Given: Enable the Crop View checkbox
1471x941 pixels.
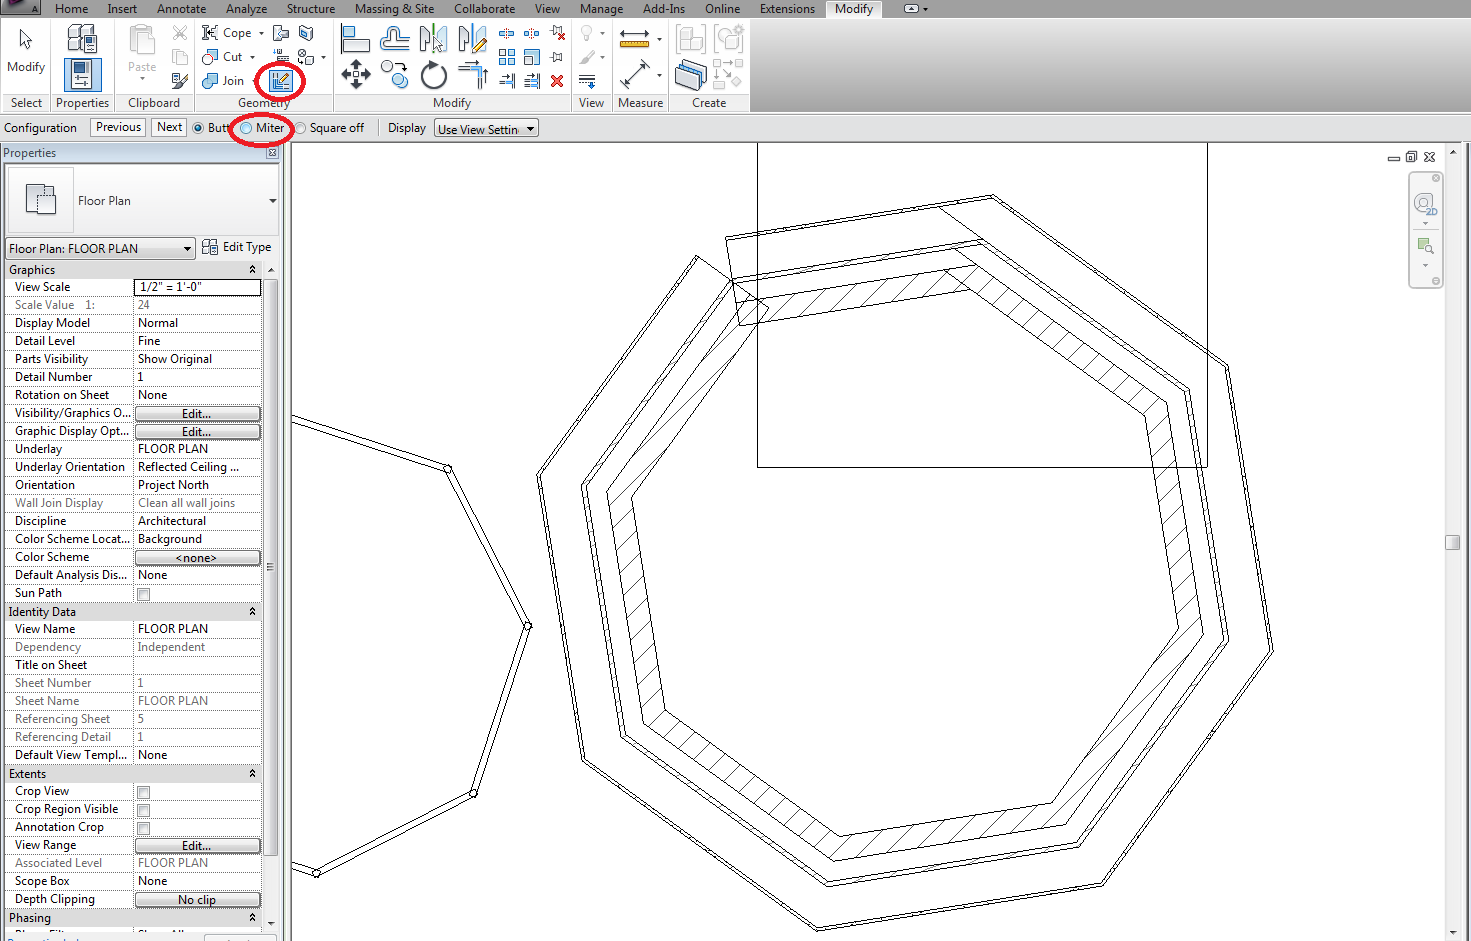Looking at the screenshot, I should [143, 792].
